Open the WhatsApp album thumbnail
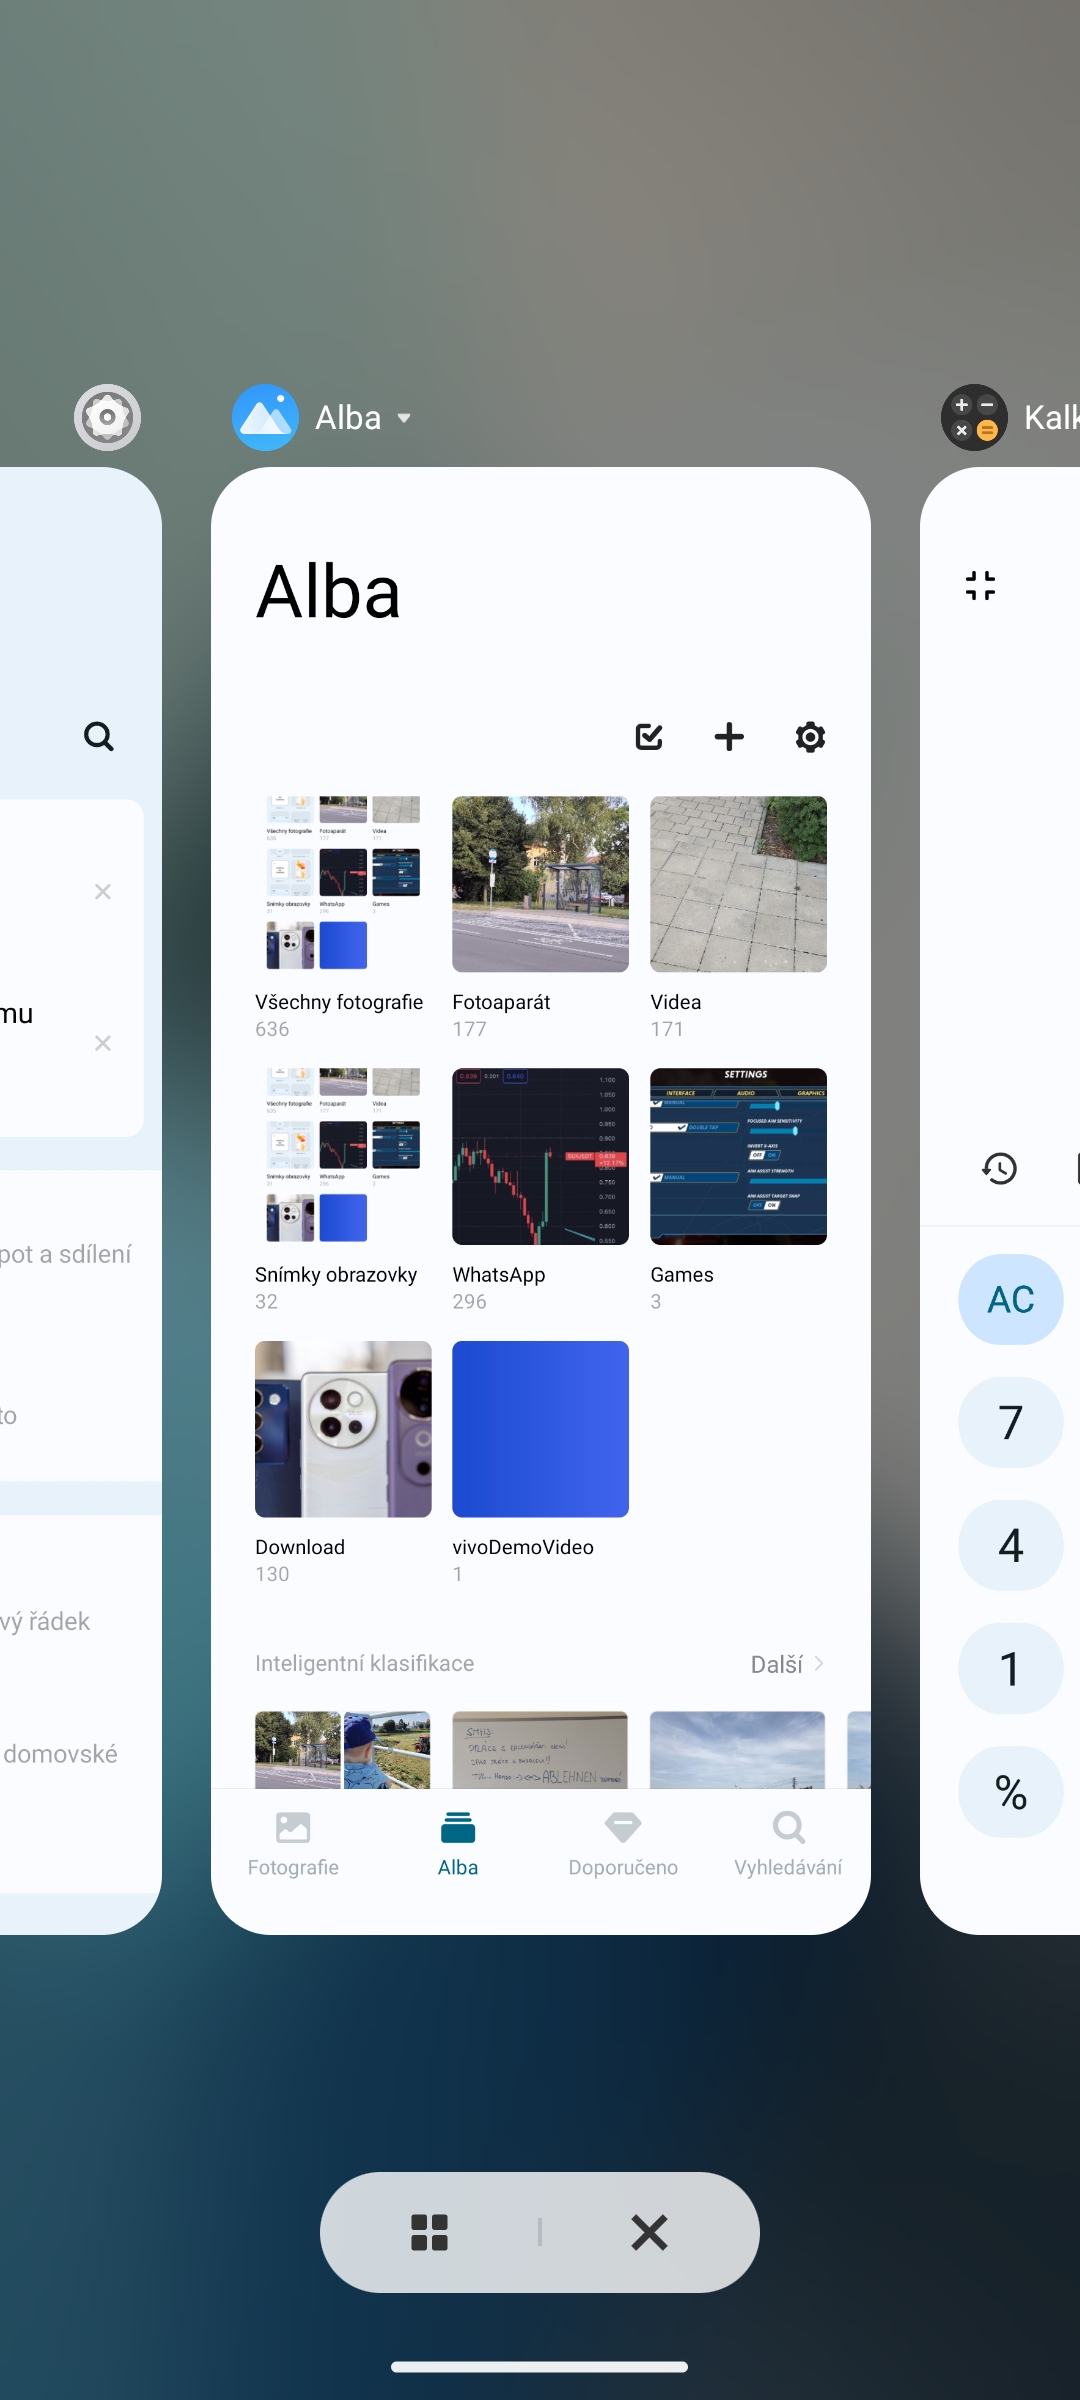1080x2400 pixels. click(x=540, y=1156)
